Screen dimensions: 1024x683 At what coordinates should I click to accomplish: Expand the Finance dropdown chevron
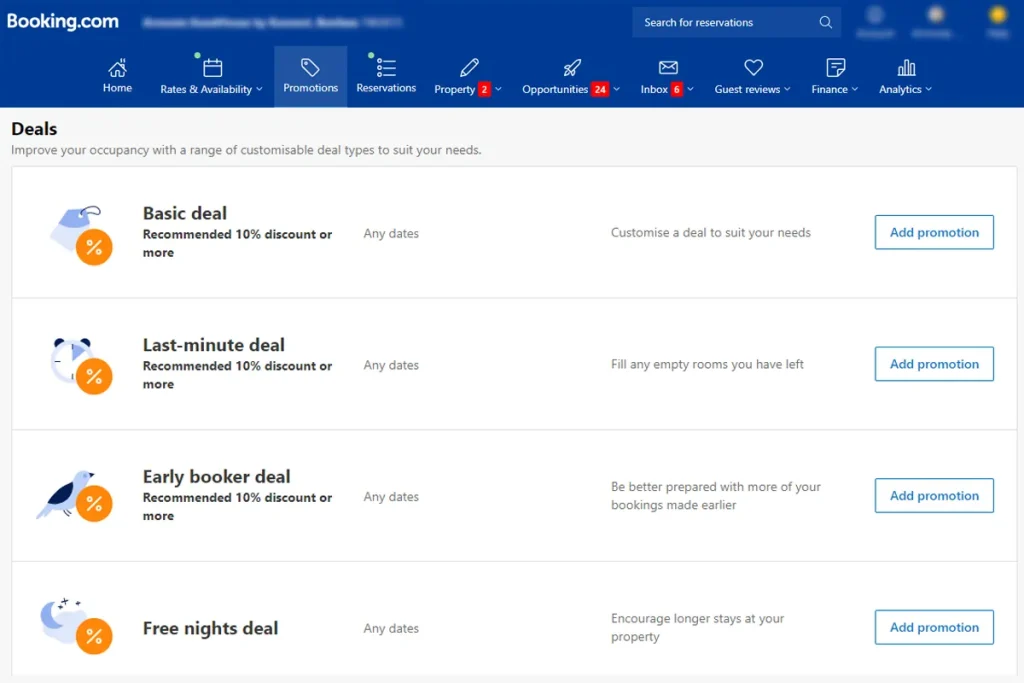[855, 89]
